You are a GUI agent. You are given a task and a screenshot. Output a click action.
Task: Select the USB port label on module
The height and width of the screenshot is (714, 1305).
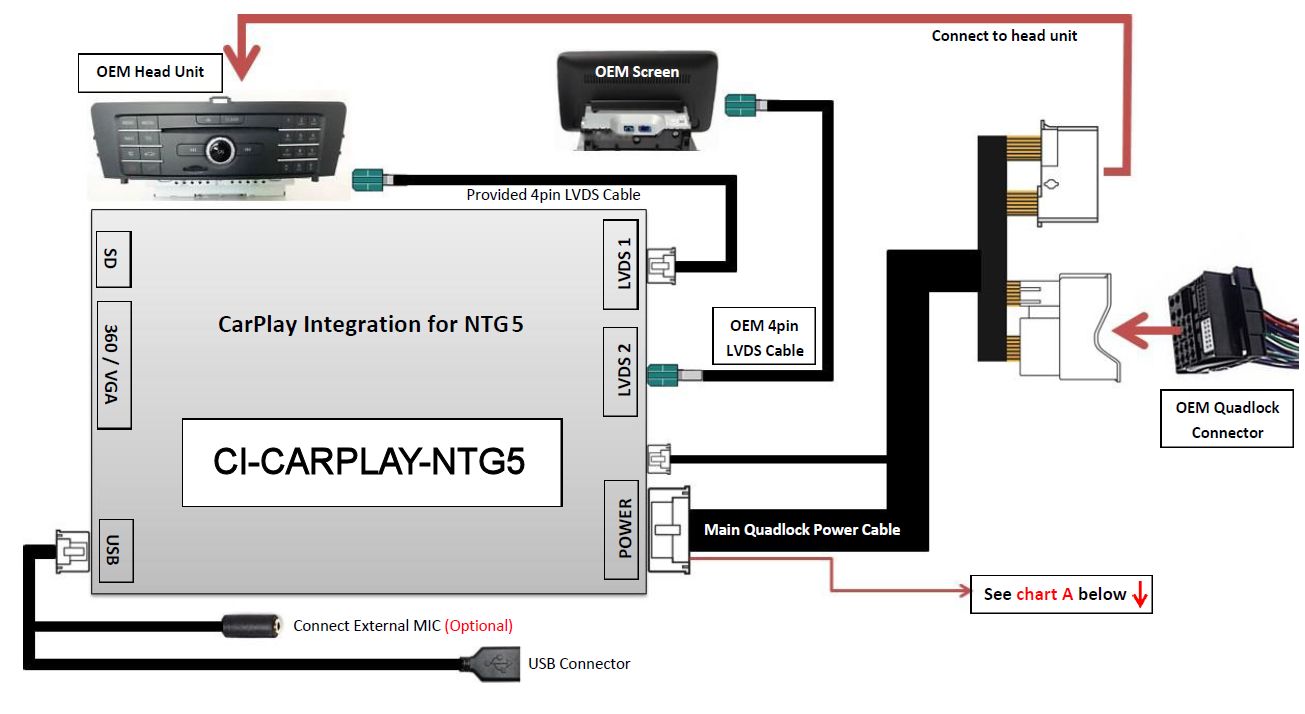click(x=115, y=550)
